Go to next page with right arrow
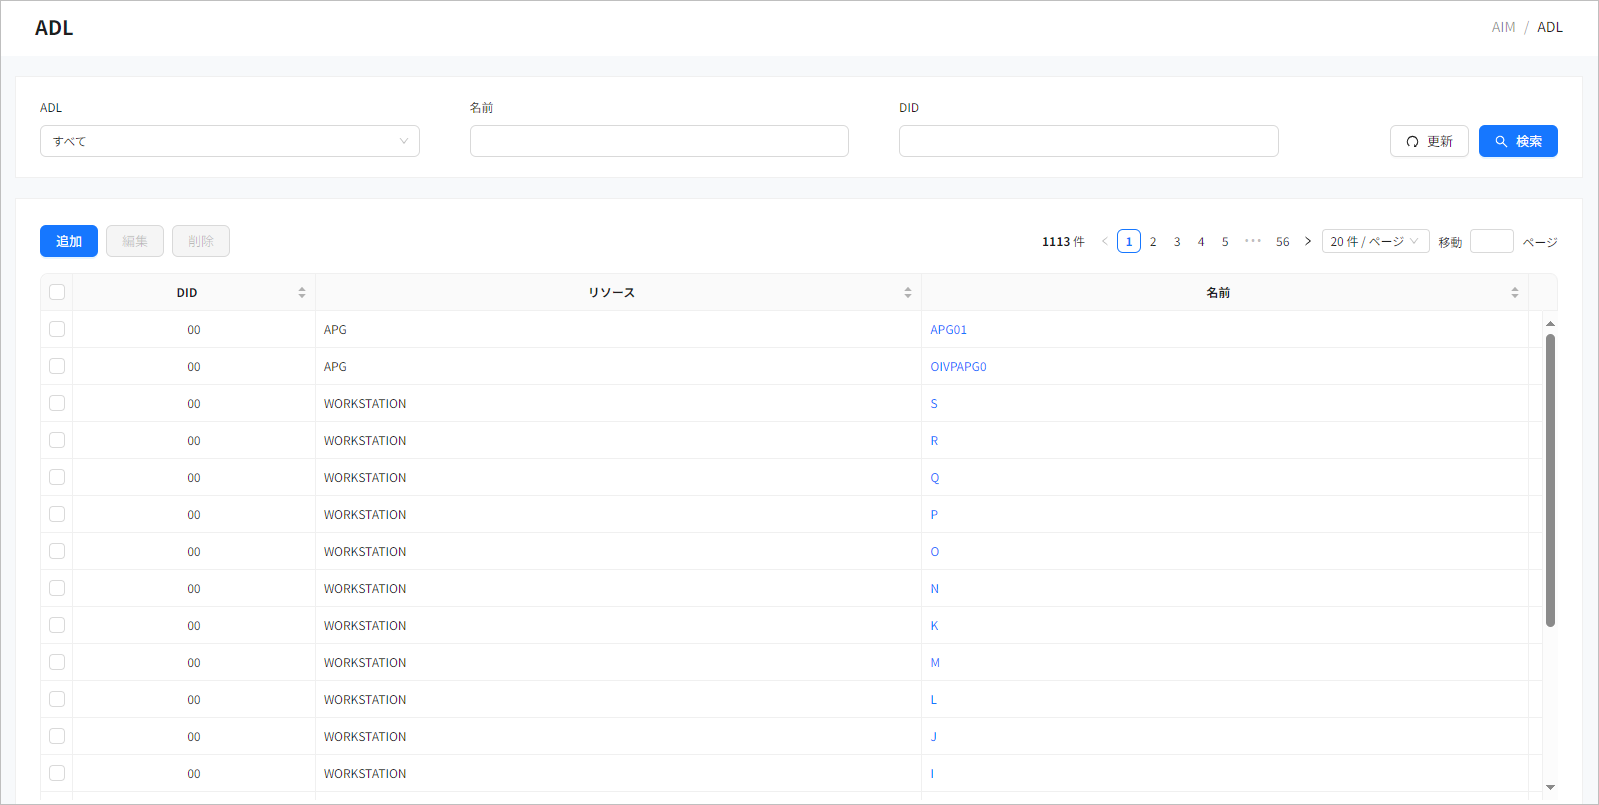The height and width of the screenshot is (805, 1599). [1307, 242]
